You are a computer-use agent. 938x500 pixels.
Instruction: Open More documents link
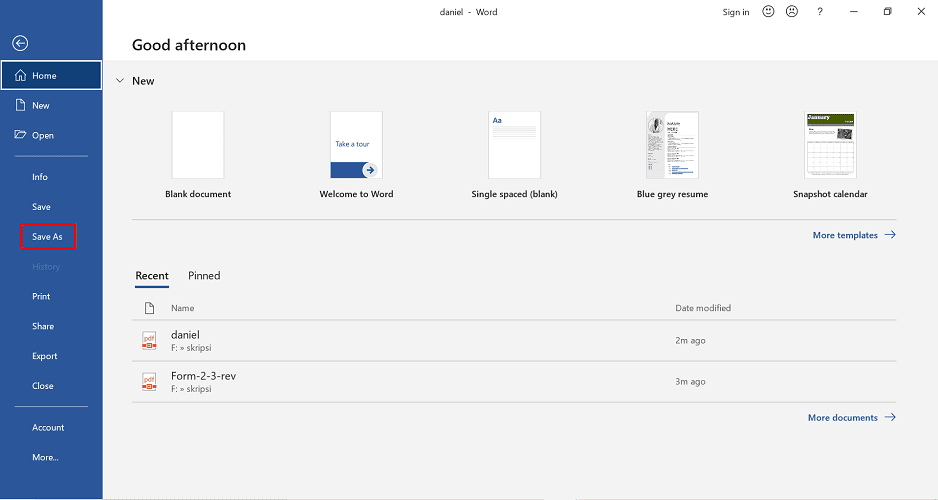click(843, 417)
